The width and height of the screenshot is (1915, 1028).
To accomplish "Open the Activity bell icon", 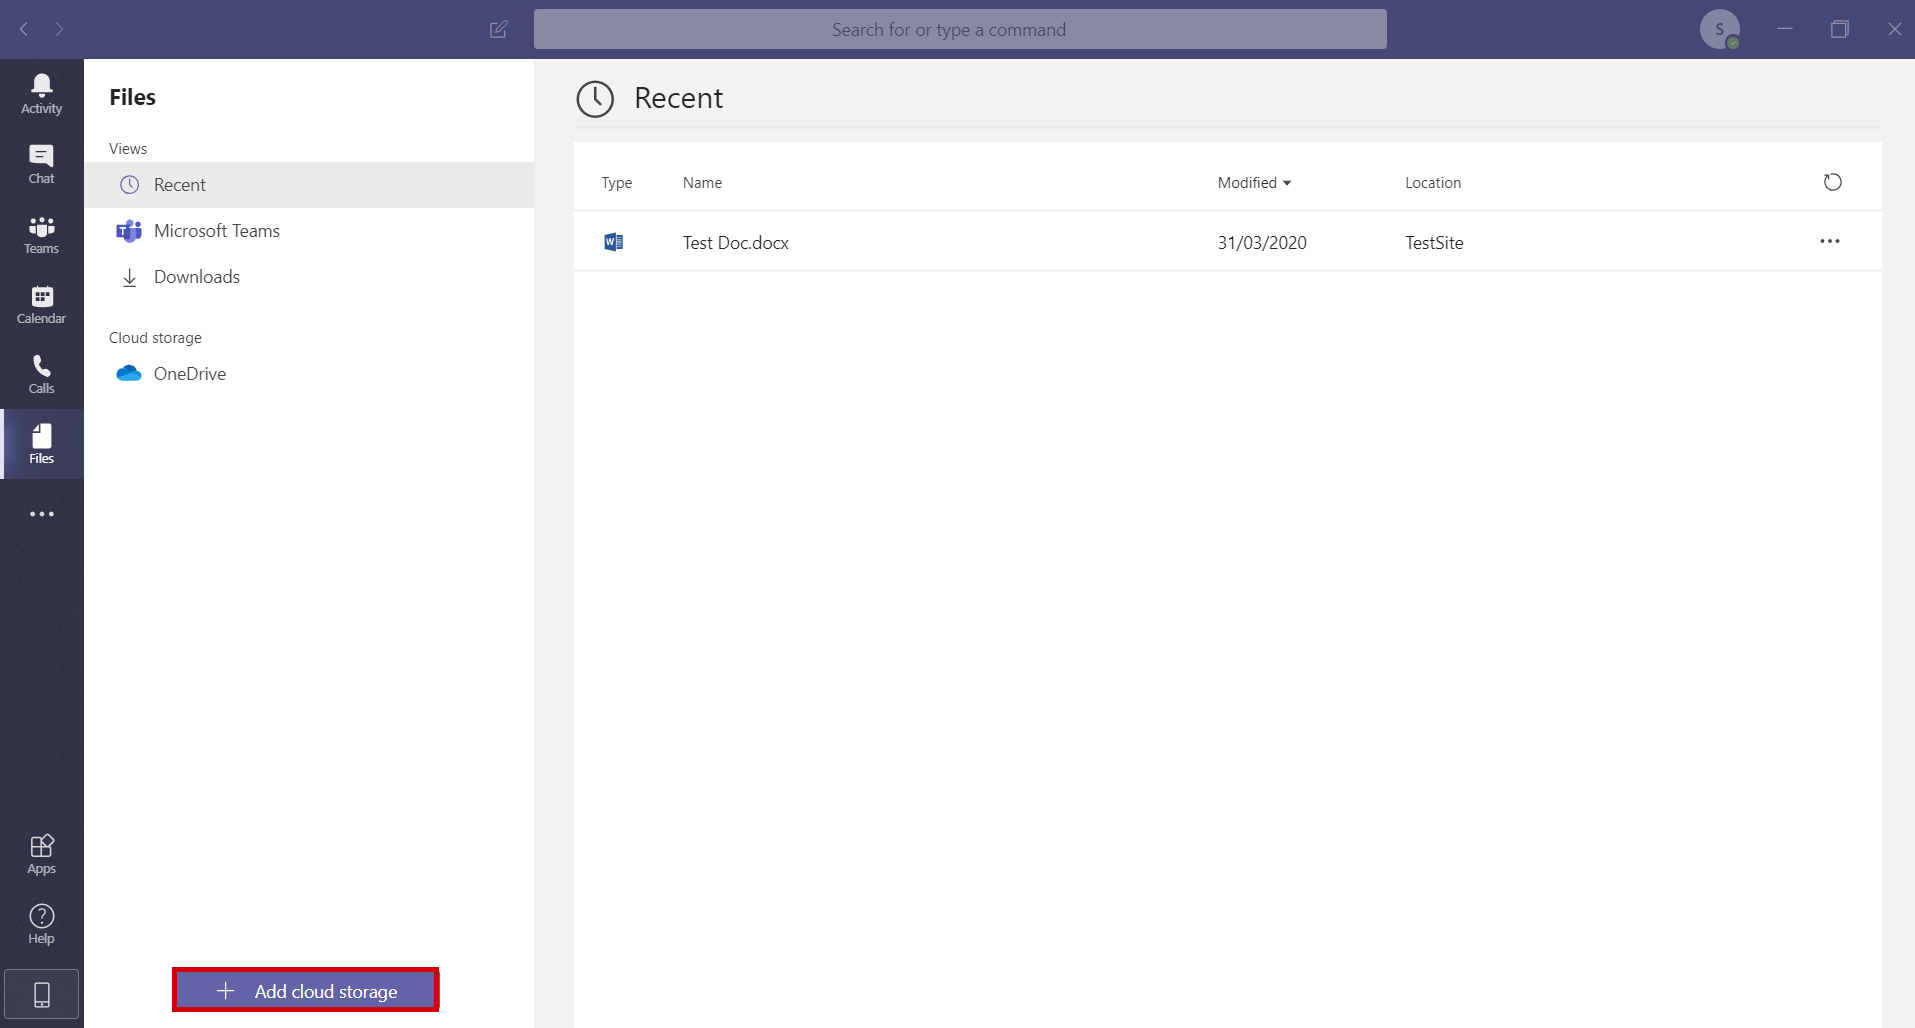I will coord(41,94).
